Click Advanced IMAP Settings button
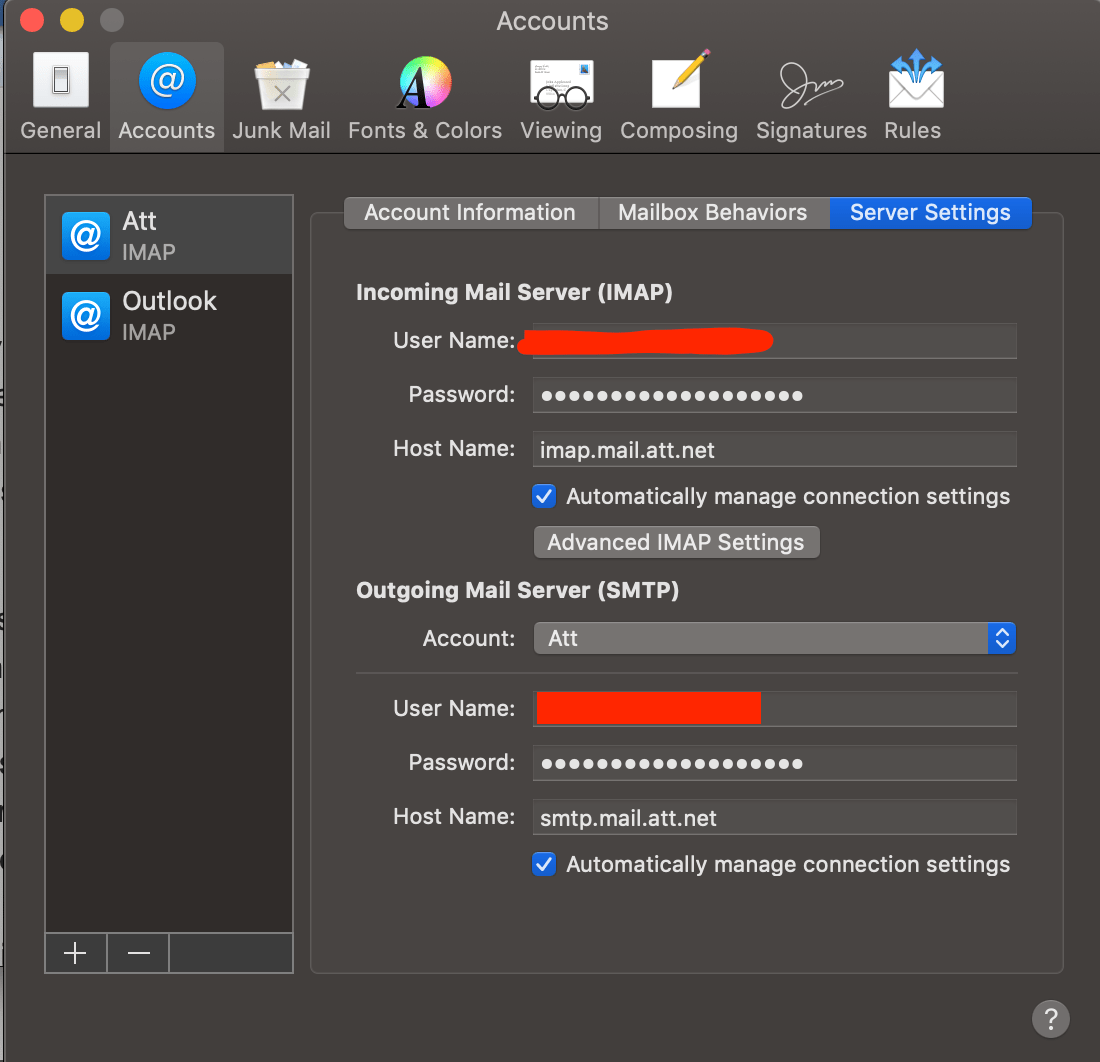 click(x=676, y=542)
